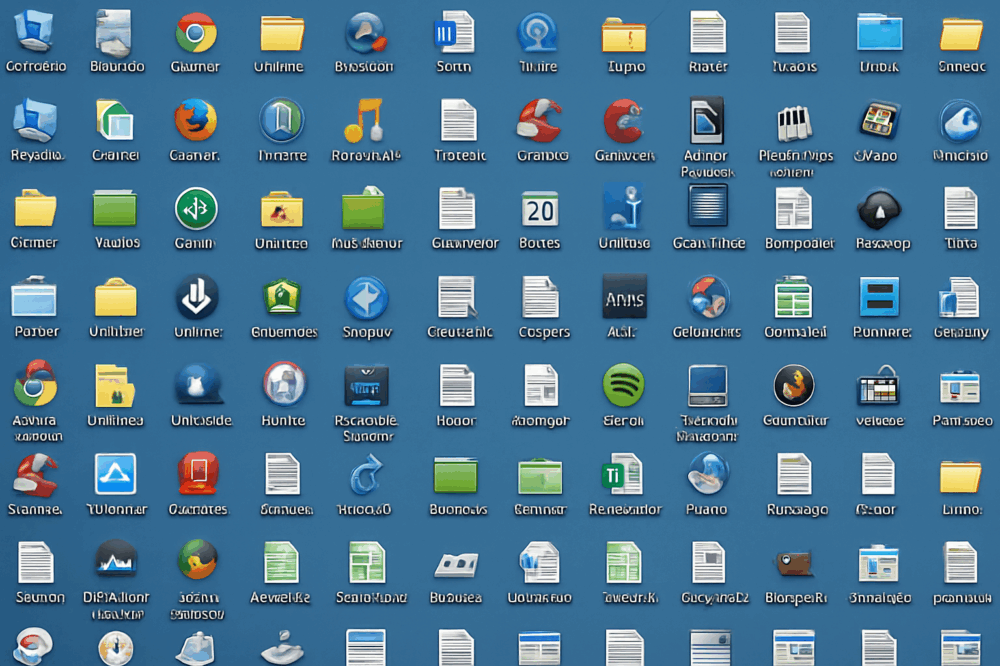Open the yellow folder labeled Tupno
1000x666 pixels.
click(x=624, y=34)
